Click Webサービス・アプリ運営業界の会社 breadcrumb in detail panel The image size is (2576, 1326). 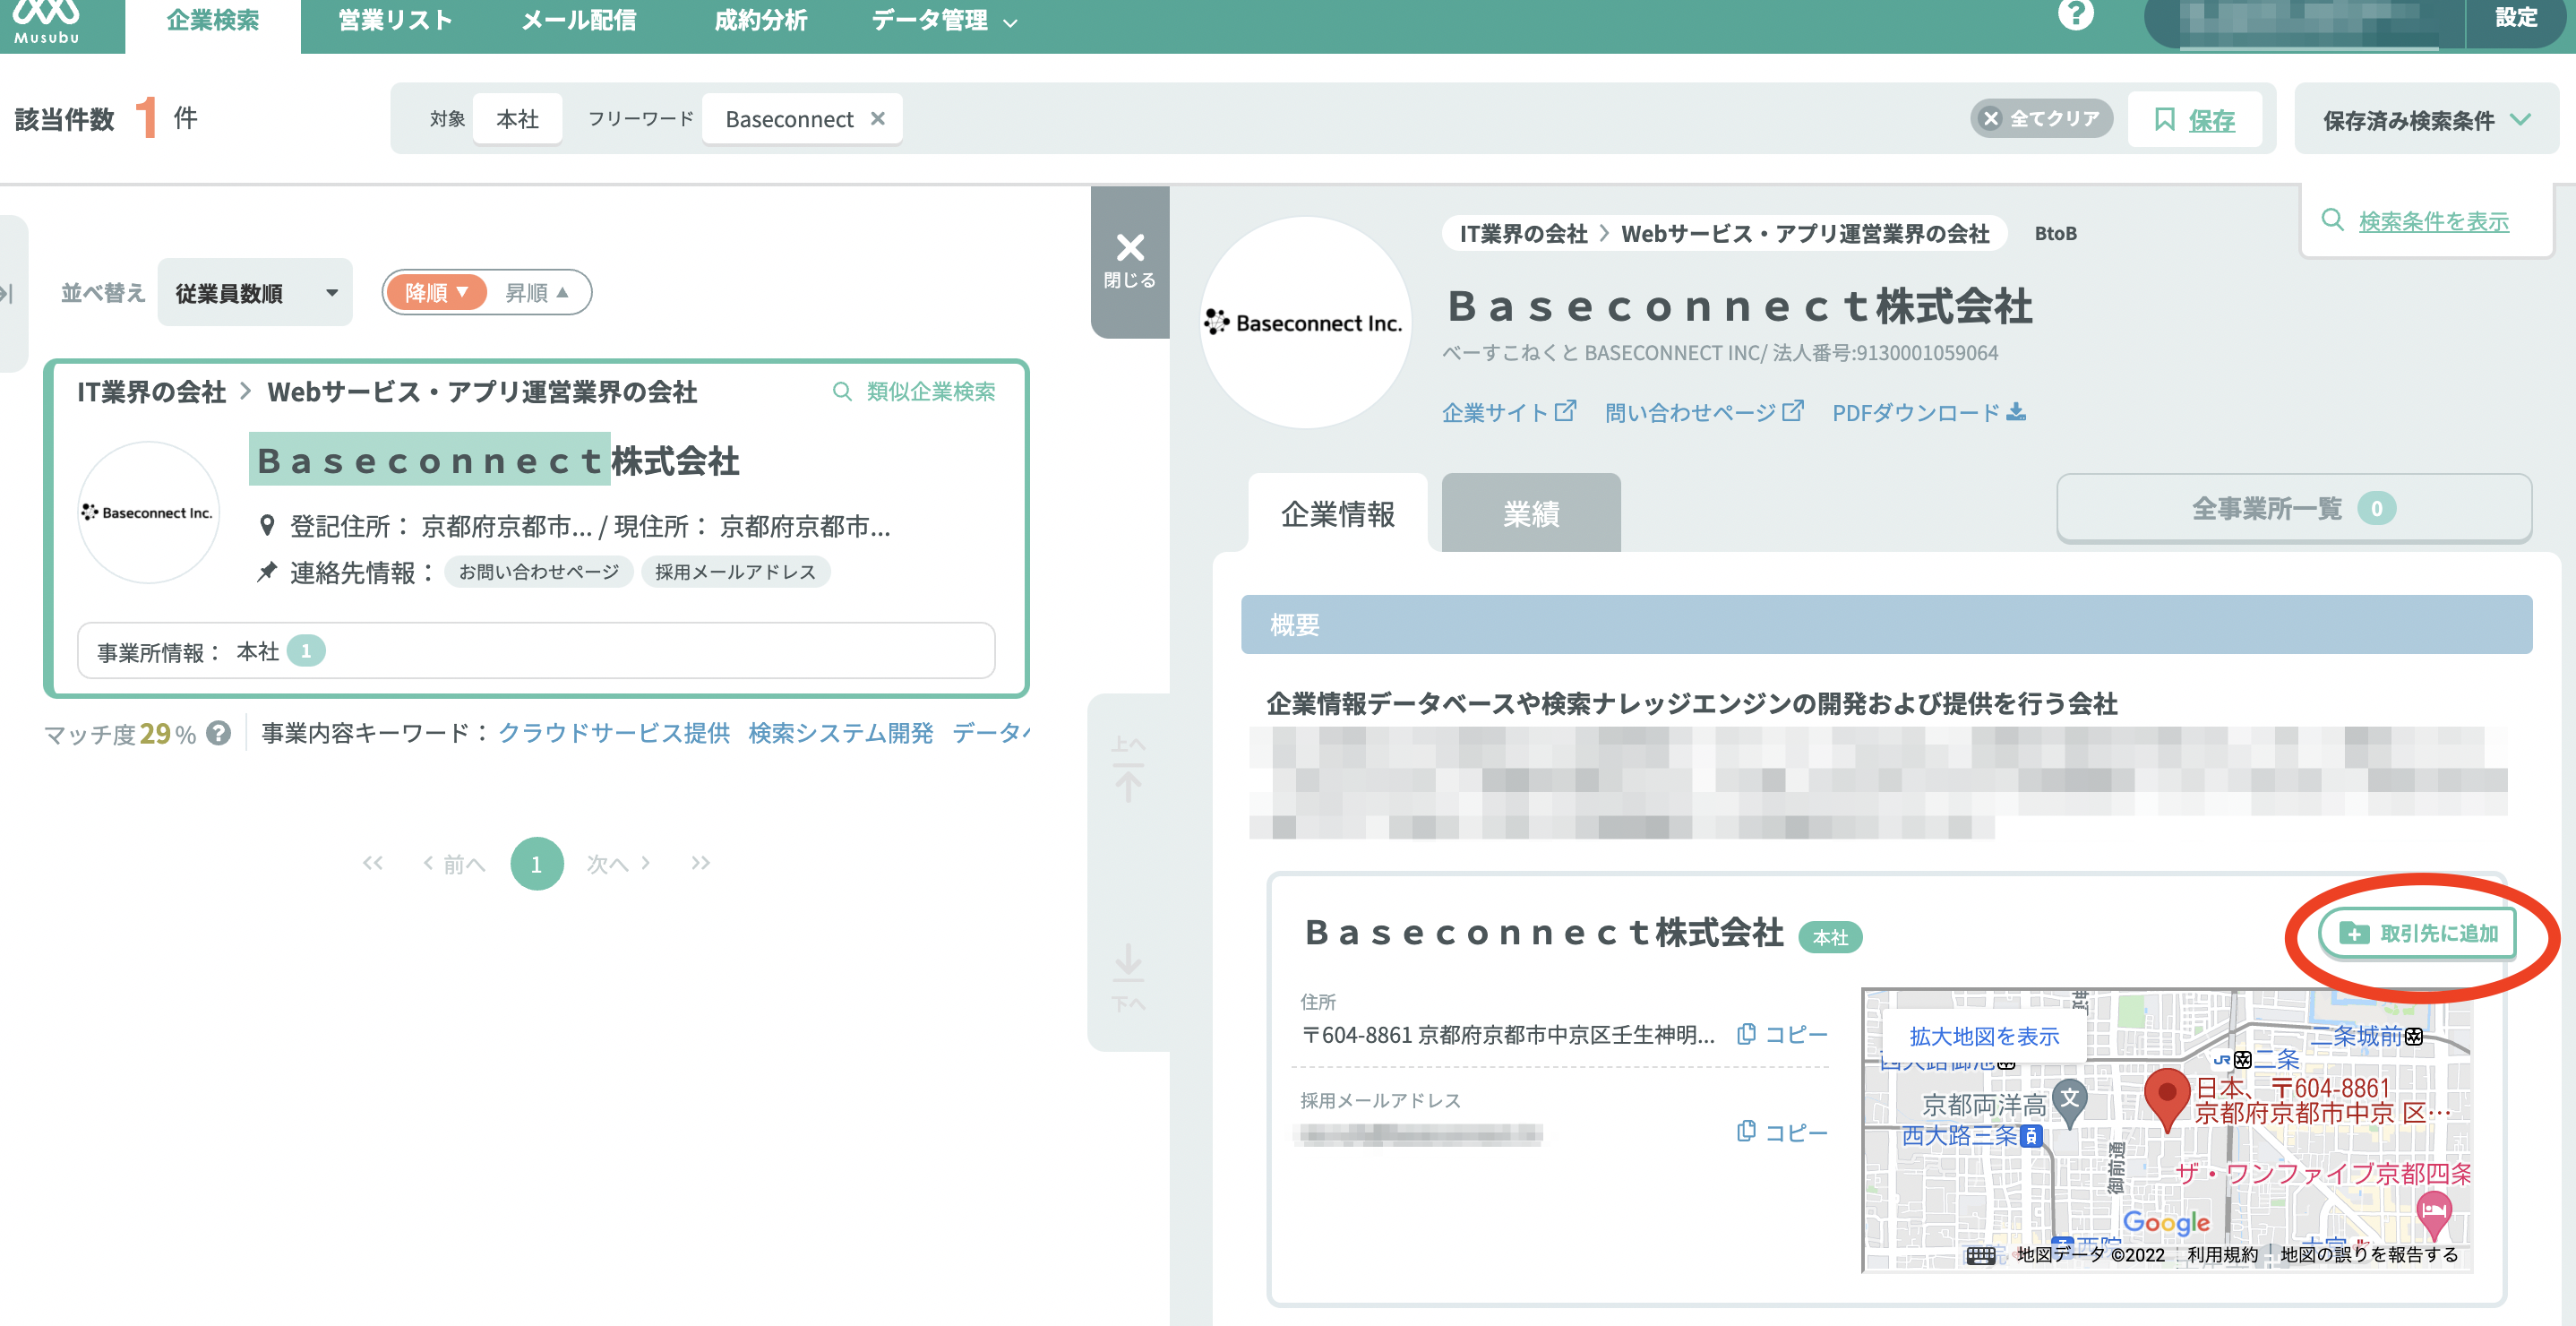tap(1805, 233)
